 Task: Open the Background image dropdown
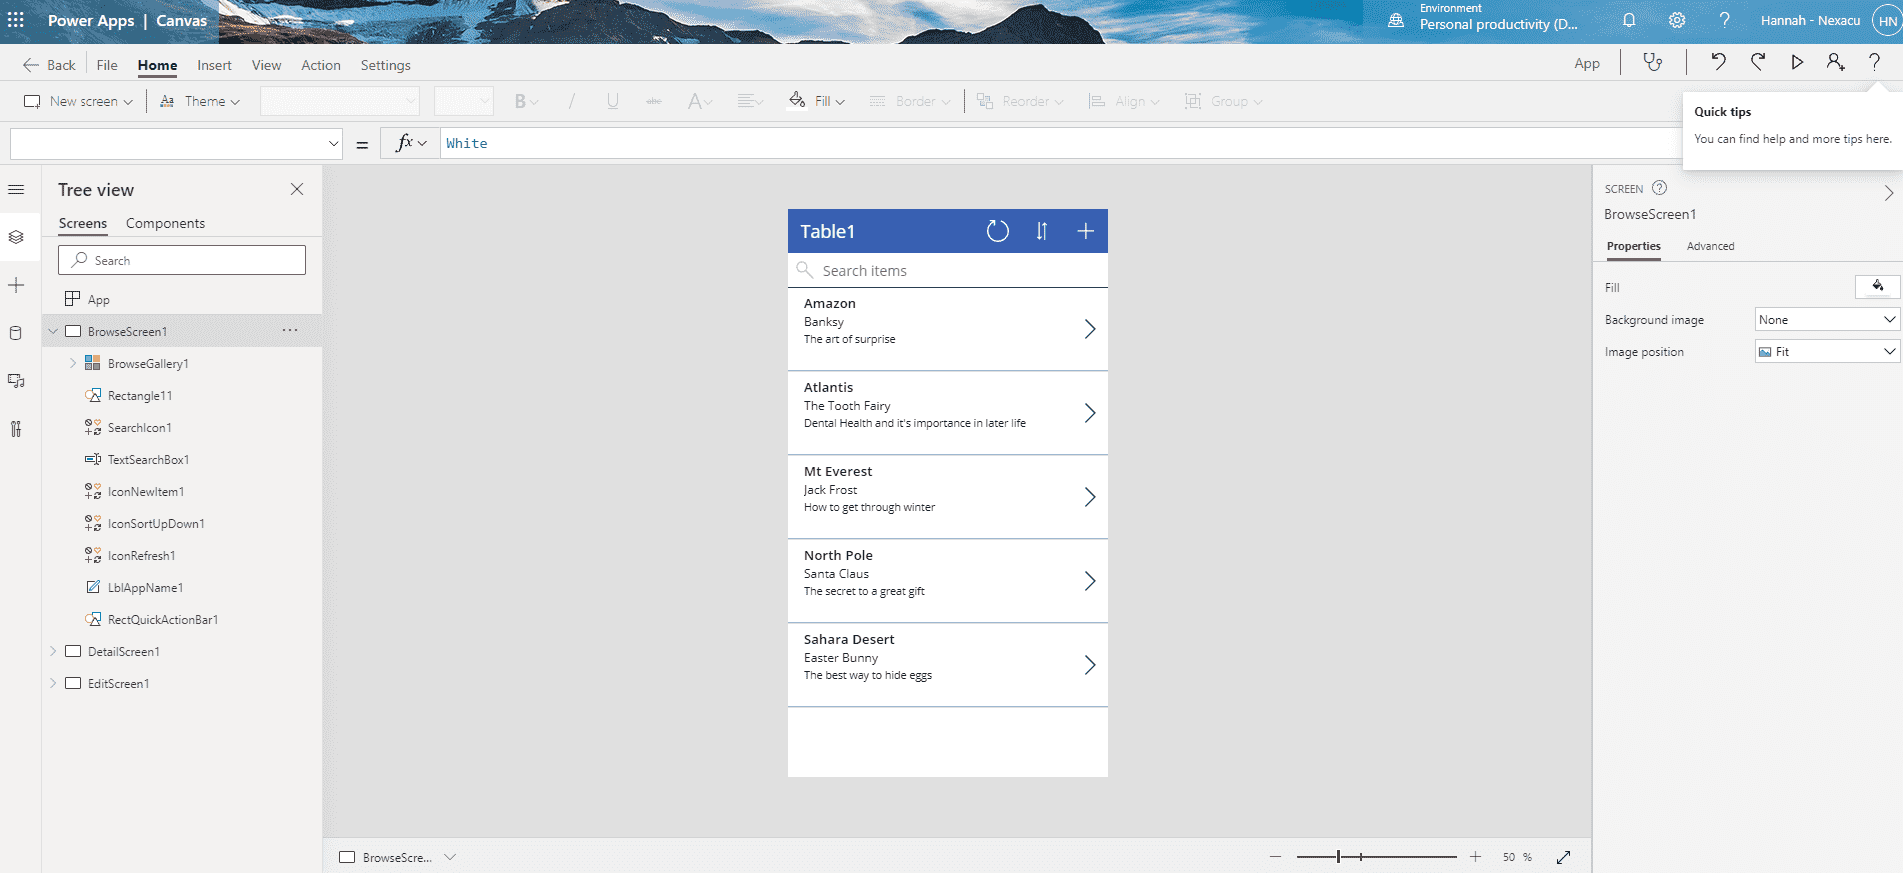(x=1827, y=320)
